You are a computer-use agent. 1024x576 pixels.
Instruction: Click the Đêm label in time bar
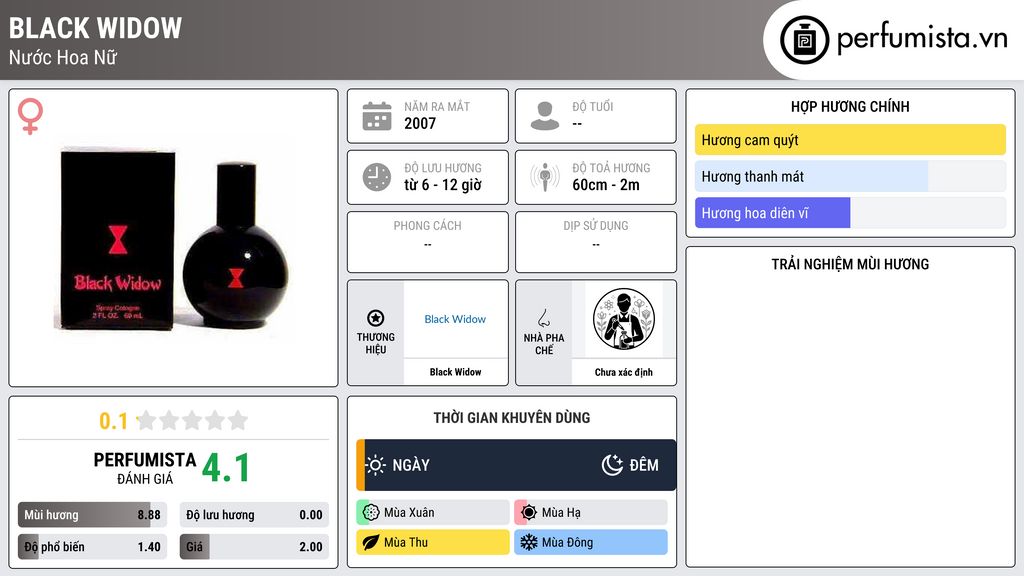pos(644,465)
